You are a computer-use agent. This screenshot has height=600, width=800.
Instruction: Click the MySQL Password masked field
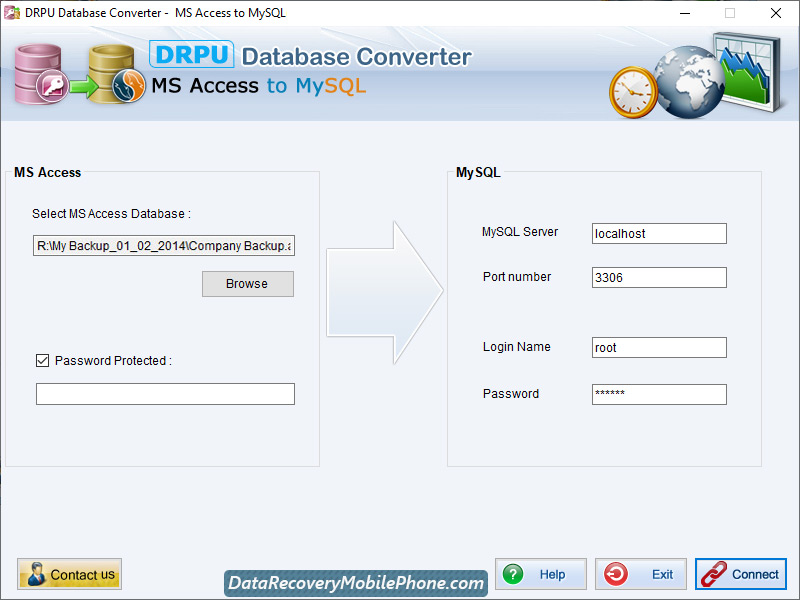(x=658, y=394)
